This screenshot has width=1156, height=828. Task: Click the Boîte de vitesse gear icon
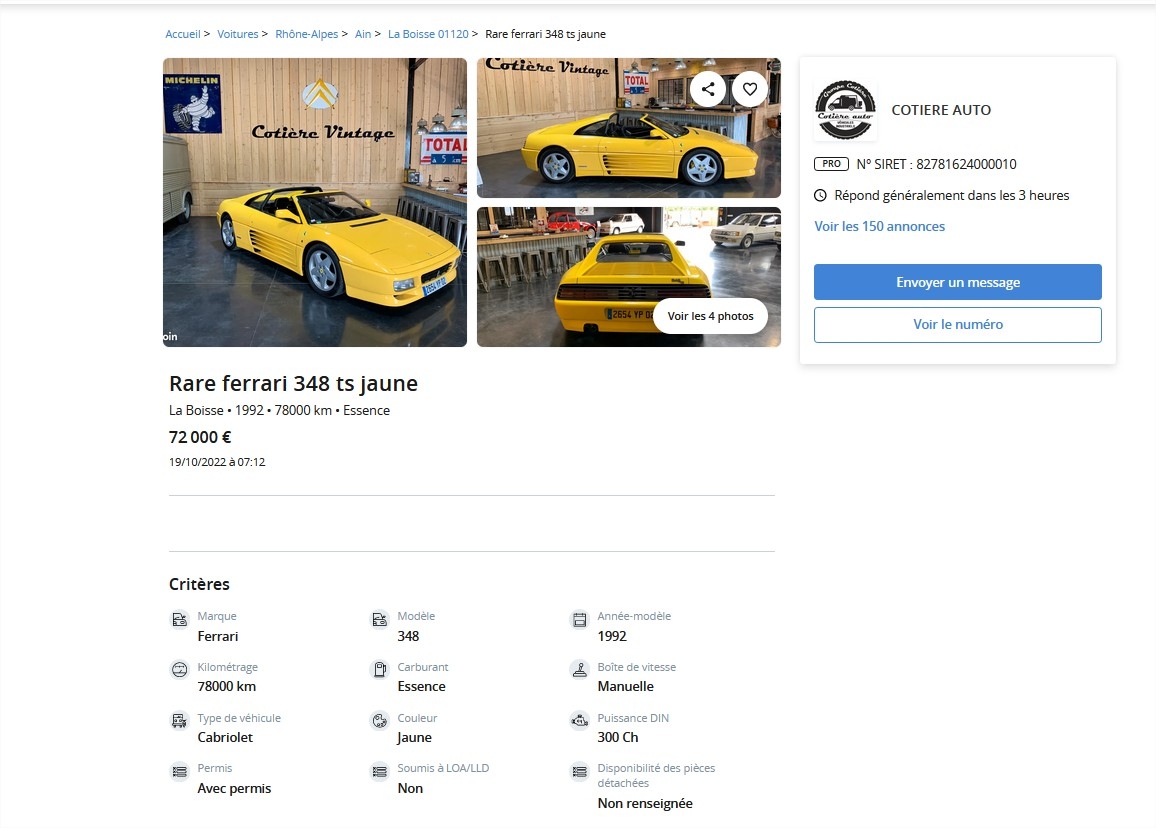click(579, 669)
